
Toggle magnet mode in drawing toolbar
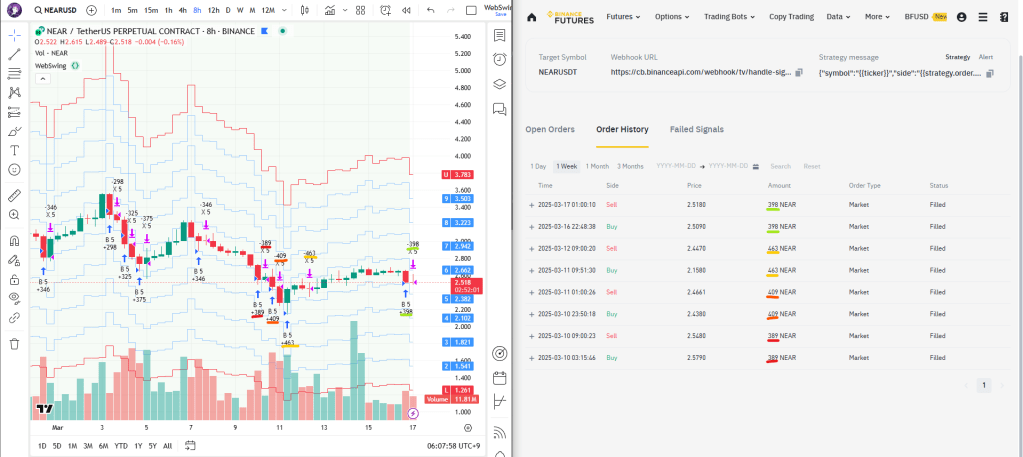coord(15,240)
